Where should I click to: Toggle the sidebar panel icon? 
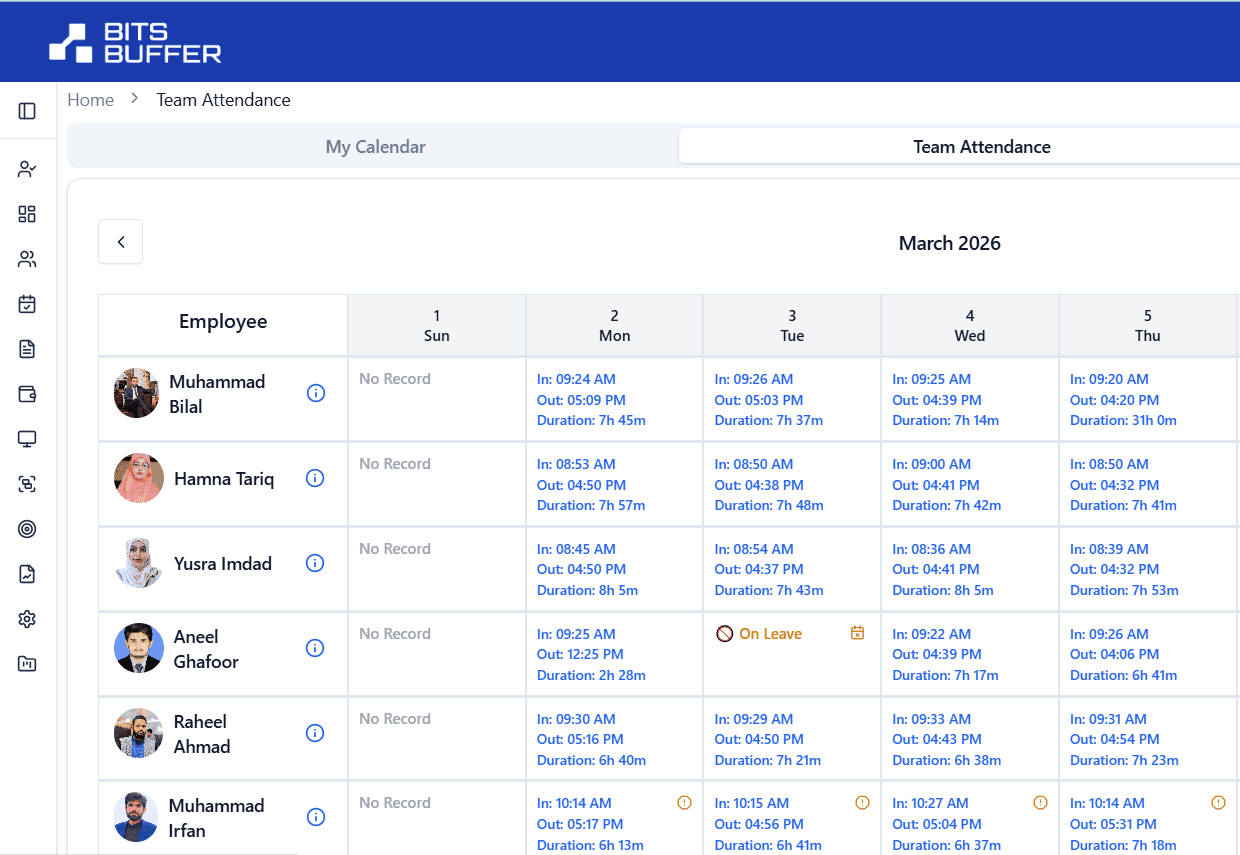(27, 111)
